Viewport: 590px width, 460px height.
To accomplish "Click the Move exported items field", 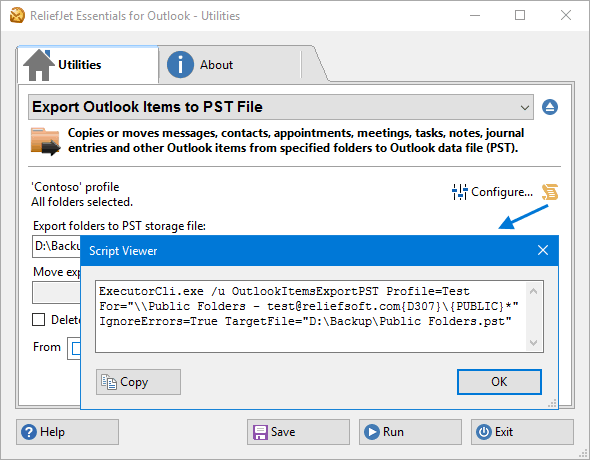I will 56,293.
